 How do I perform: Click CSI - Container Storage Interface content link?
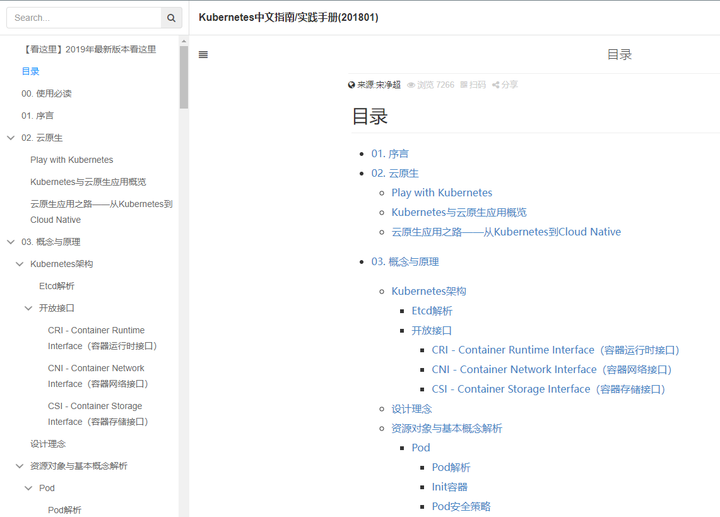549,389
